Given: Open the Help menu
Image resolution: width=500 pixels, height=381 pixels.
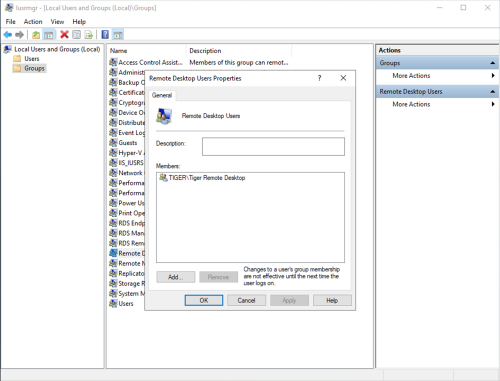Looking at the screenshot, I should point(79,22).
